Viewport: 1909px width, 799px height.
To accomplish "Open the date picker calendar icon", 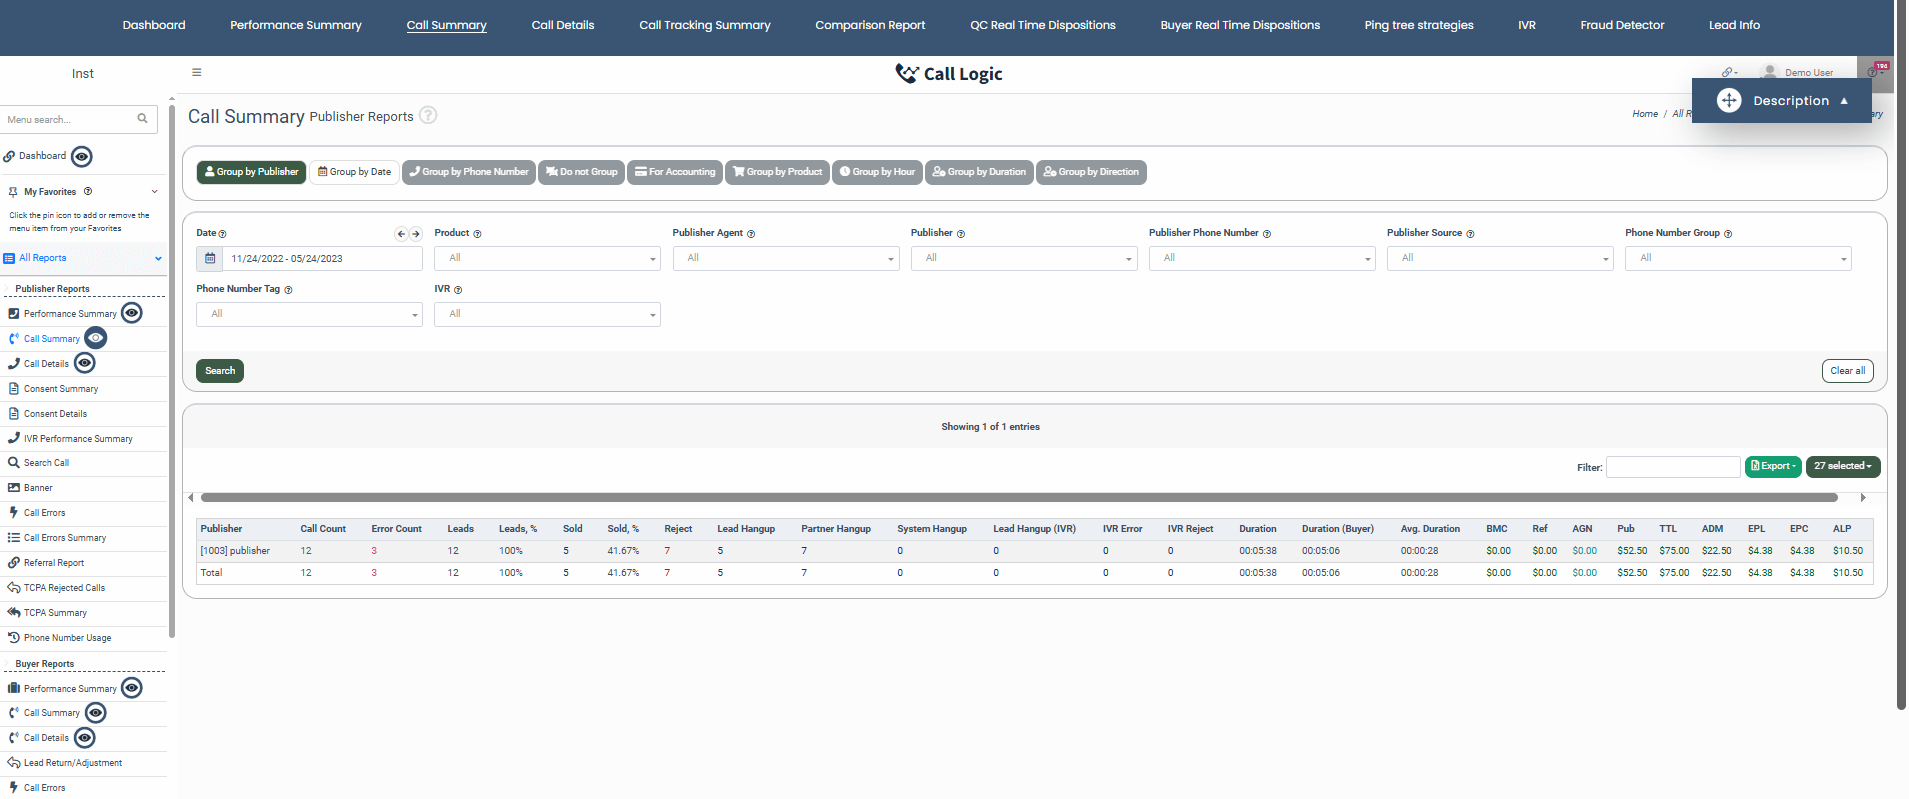I will 210,258.
